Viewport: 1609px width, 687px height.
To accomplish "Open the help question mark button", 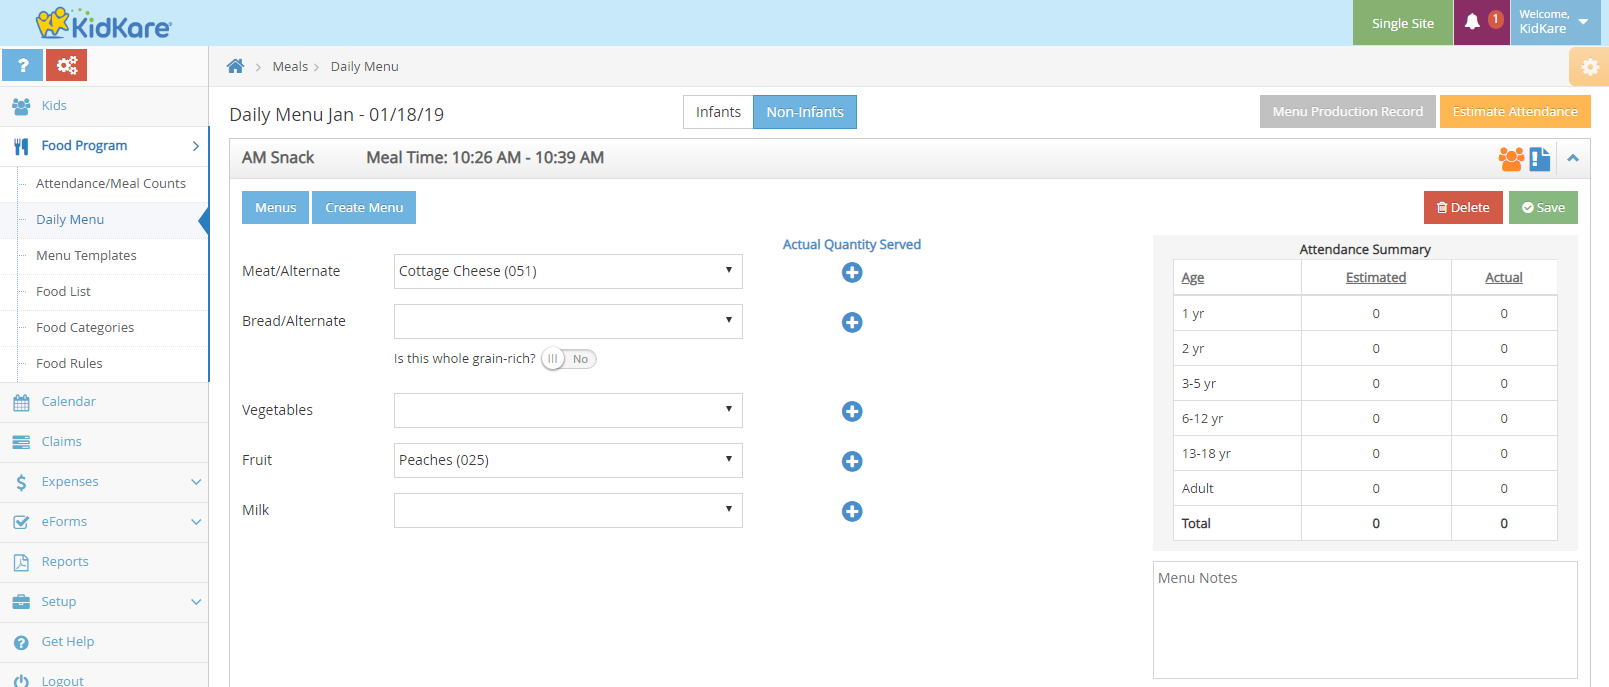I will (22, 65).
